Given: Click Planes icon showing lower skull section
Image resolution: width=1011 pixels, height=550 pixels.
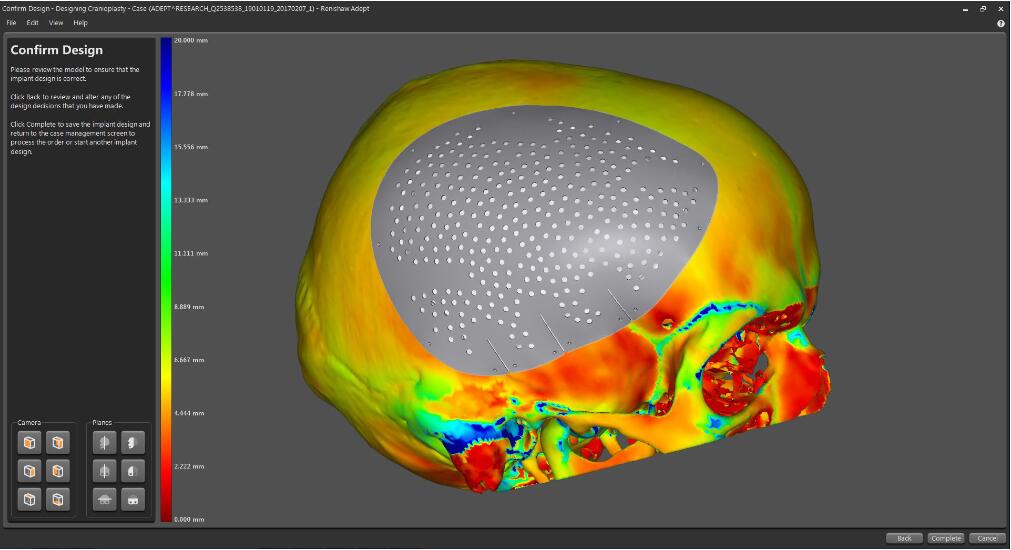Looking at the screenshot, I should click(132, 498).
